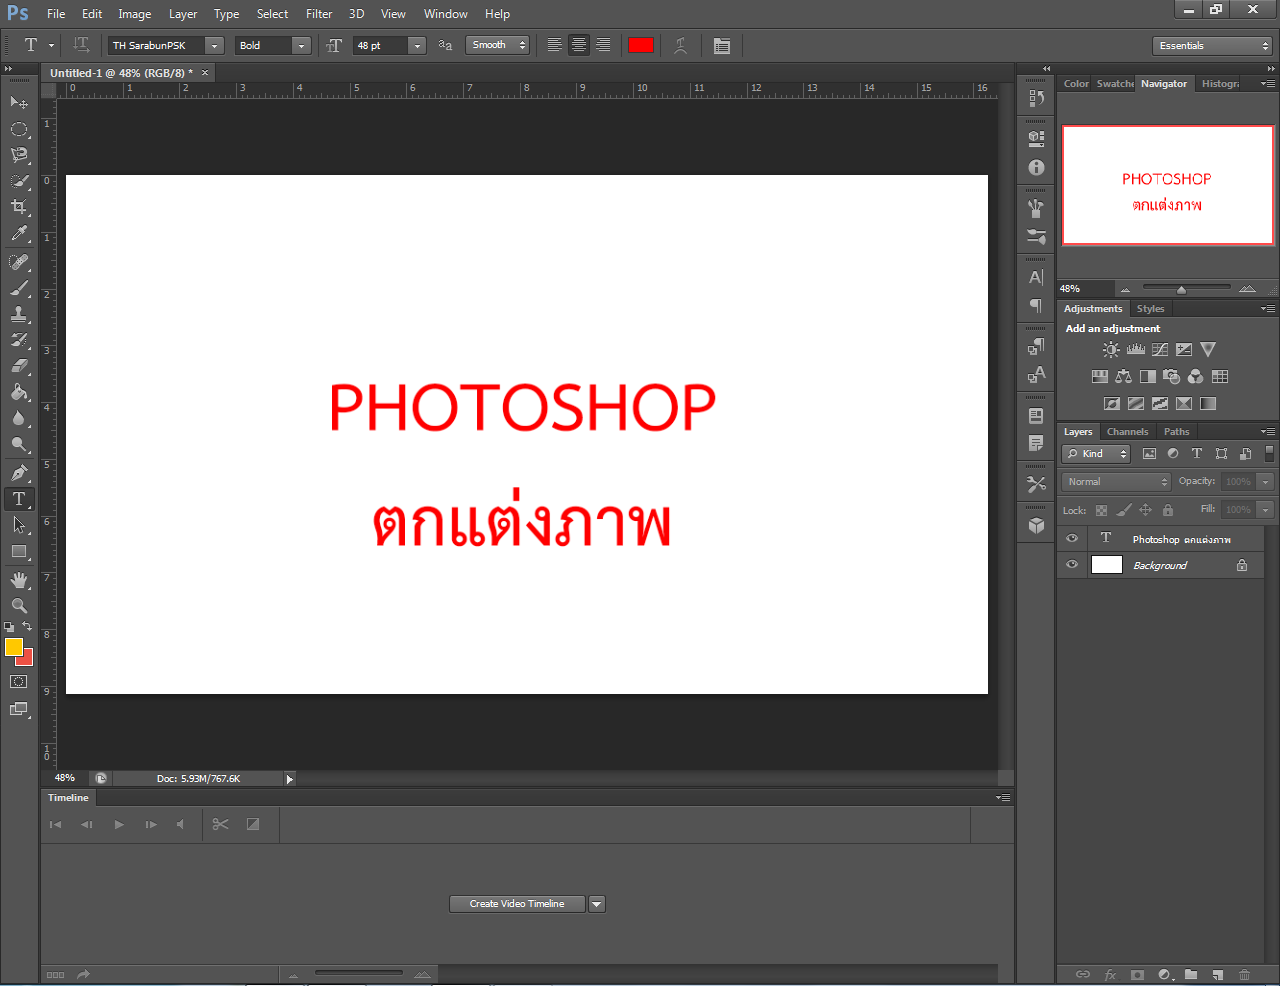Open the Essentials workspace dropdown
Viewport: 1280px width, 986px height.
coord(1212,46)
